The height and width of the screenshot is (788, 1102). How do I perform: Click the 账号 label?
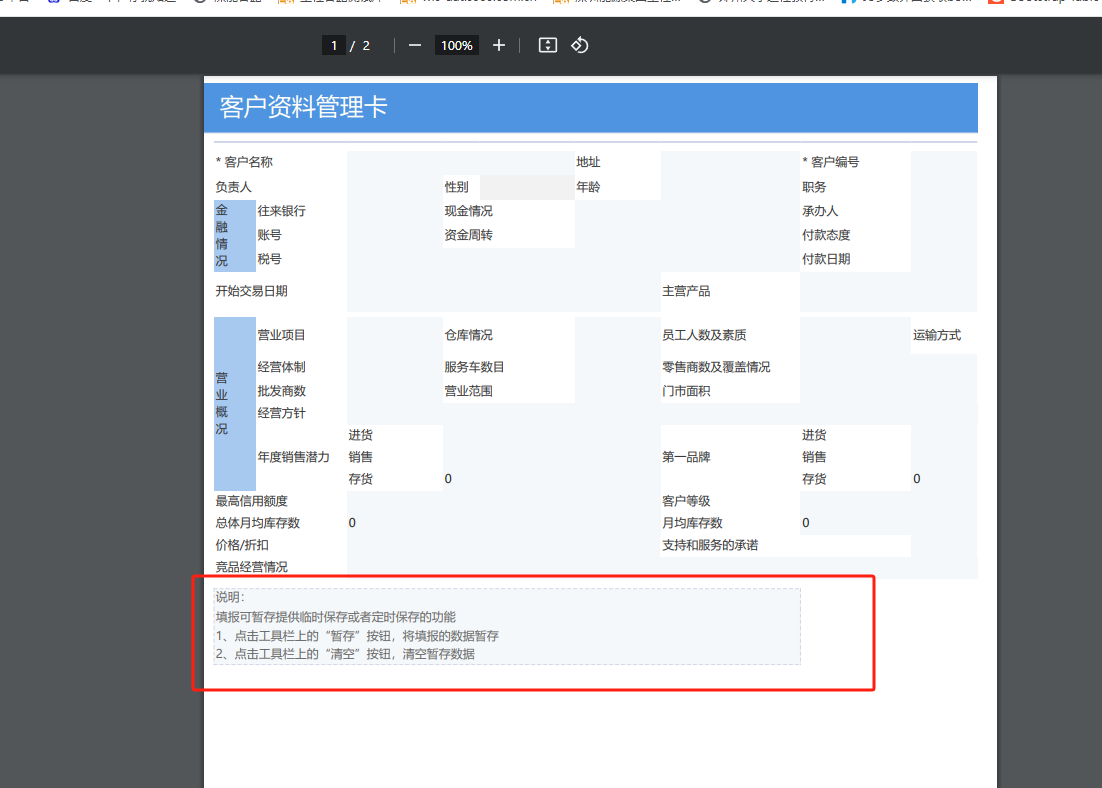click(x=269, y=235)
